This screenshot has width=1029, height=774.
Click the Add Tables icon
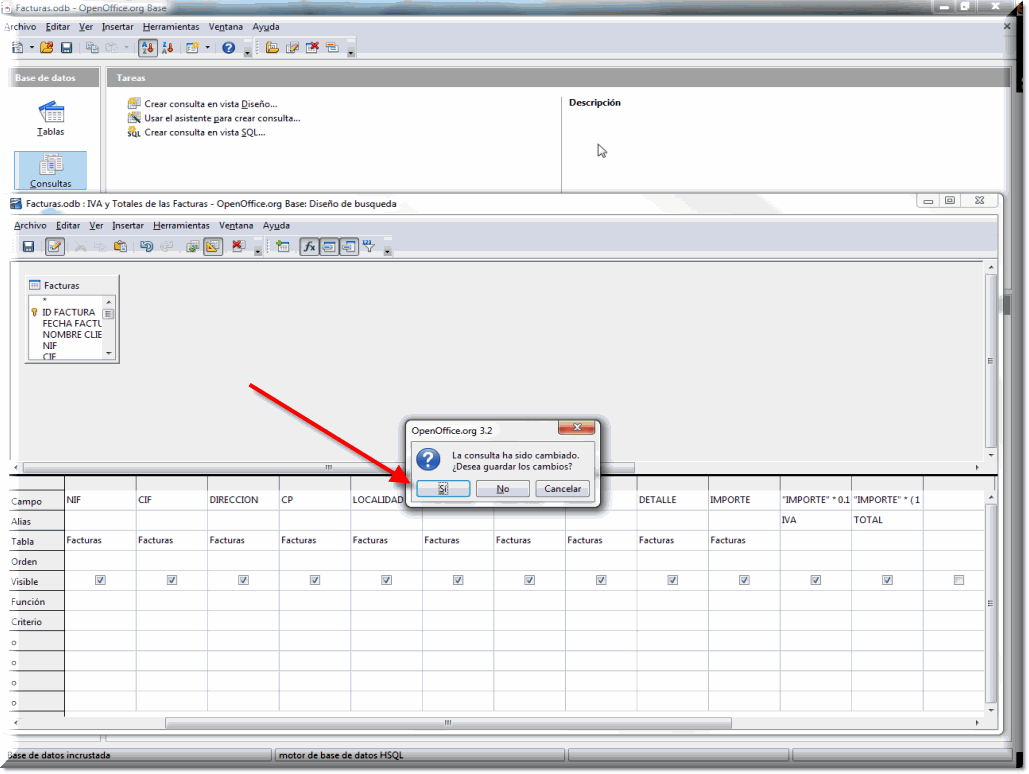(283, 247)
